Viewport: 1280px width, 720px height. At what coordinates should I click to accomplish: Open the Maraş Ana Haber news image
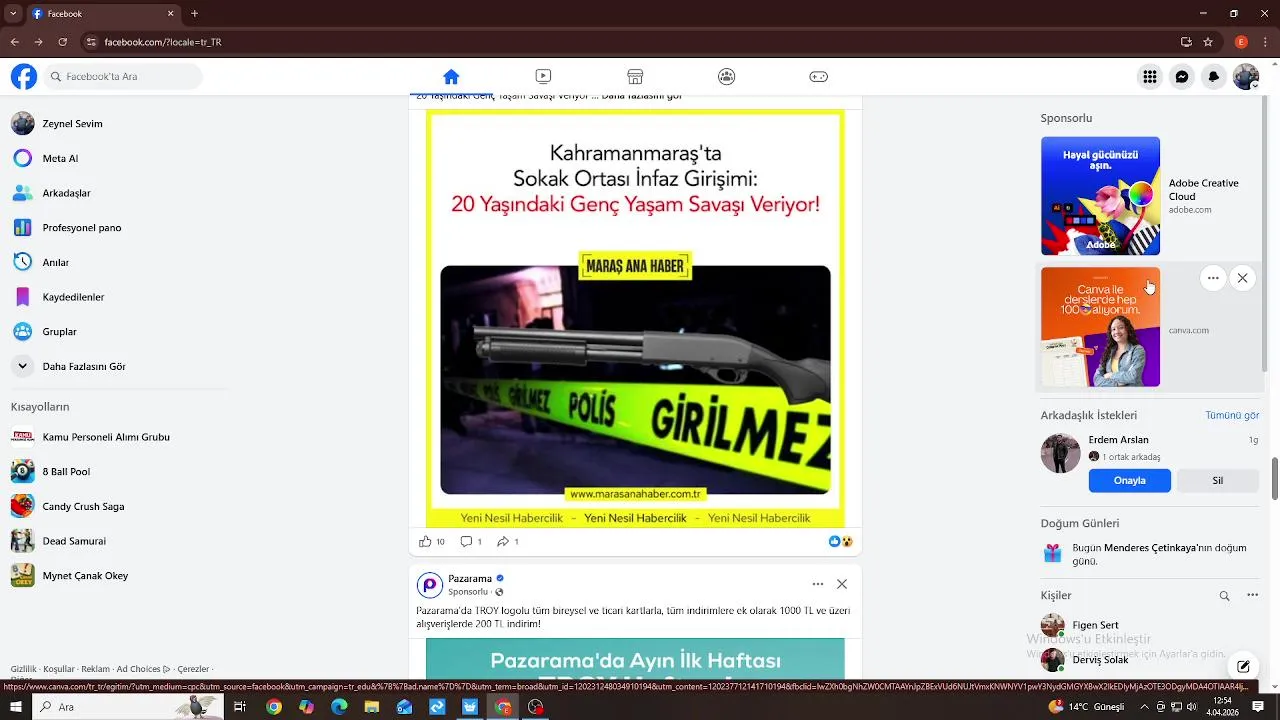click(x=635, y=318)
